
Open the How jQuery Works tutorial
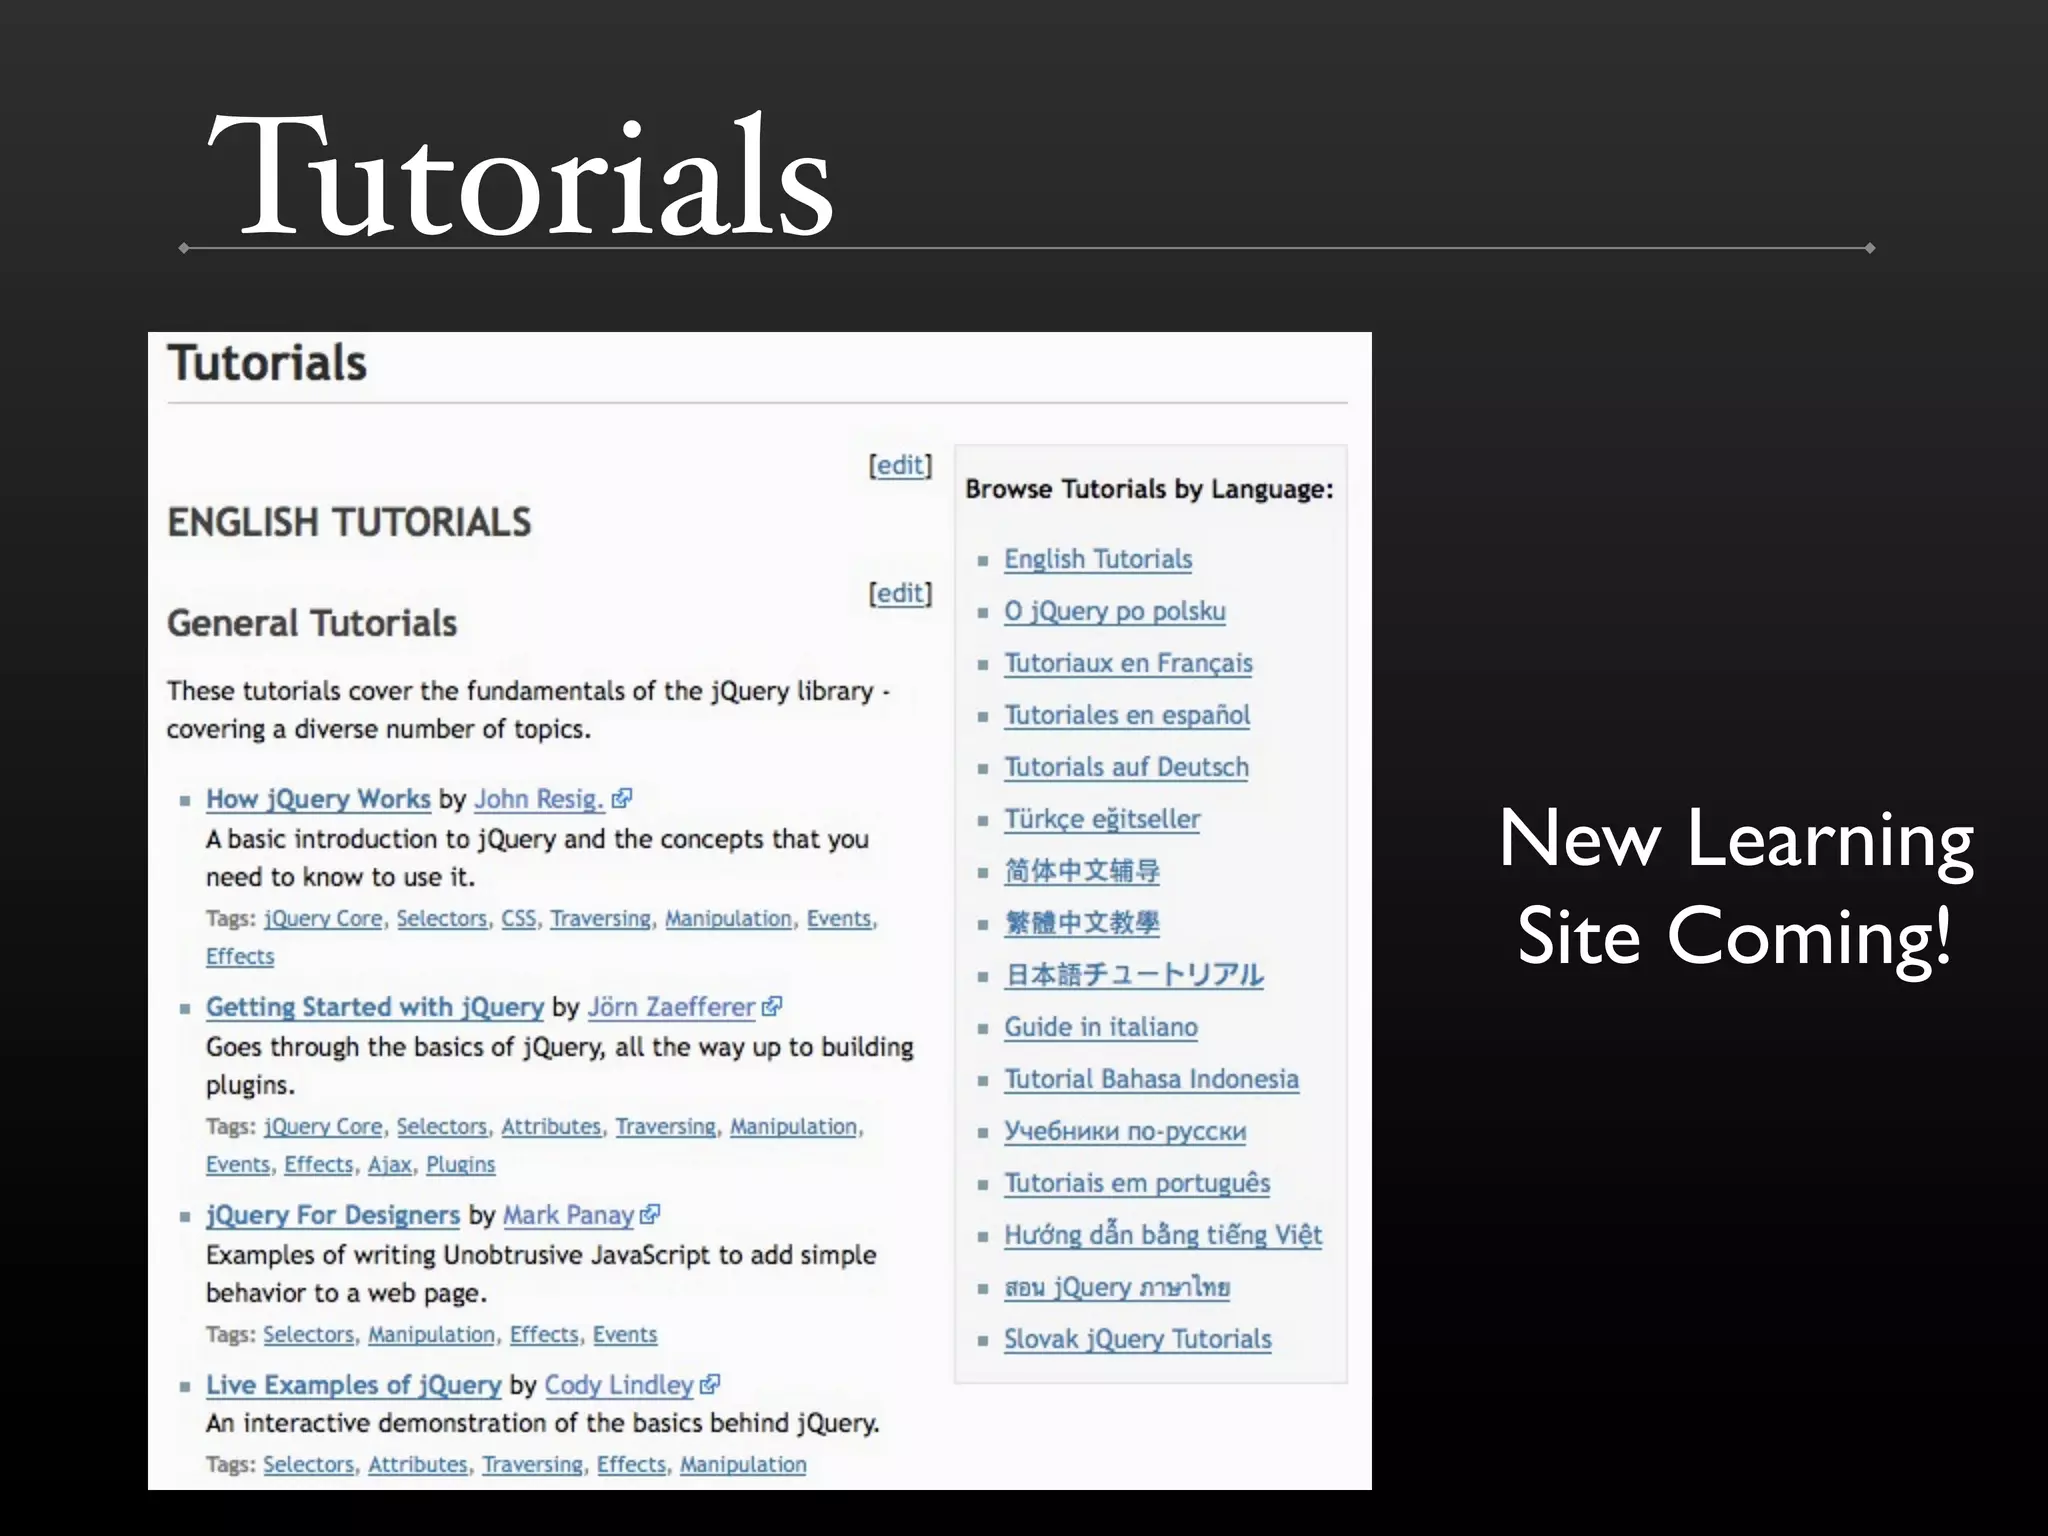click(318, 799)
